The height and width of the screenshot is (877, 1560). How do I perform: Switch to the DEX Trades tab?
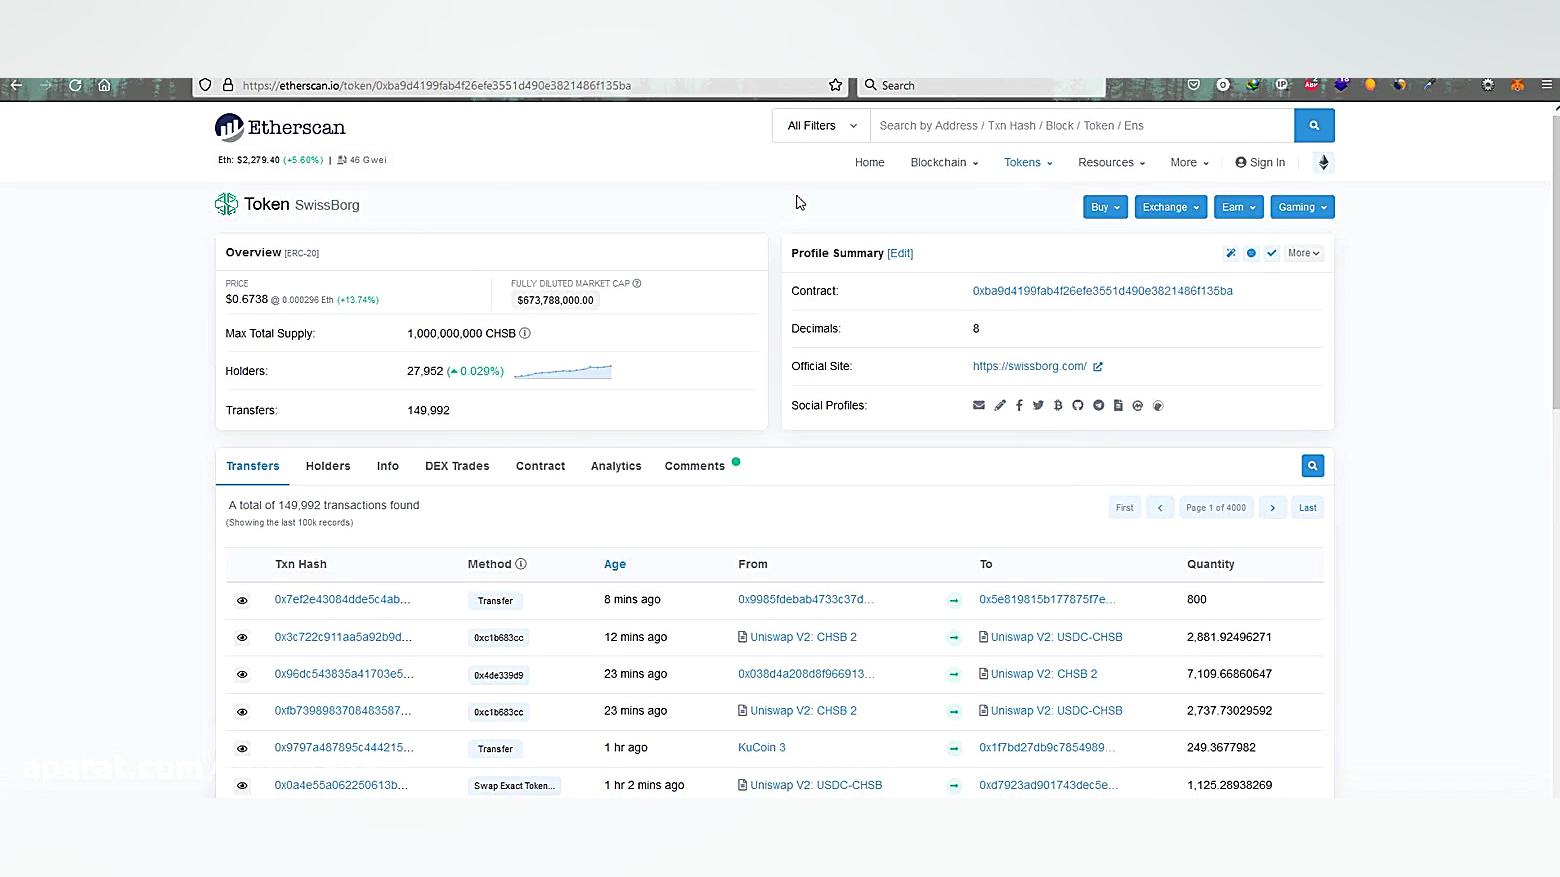point(457,466)
